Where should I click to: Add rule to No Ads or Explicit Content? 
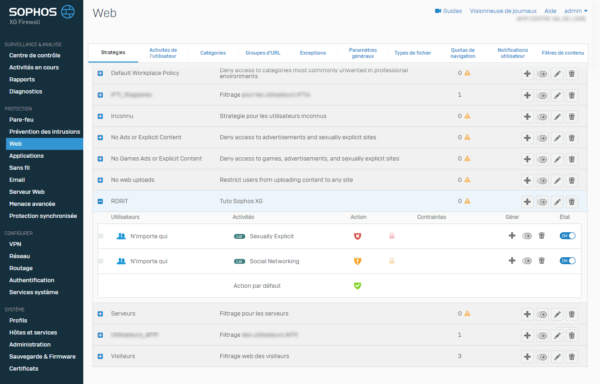click(527, 138)
